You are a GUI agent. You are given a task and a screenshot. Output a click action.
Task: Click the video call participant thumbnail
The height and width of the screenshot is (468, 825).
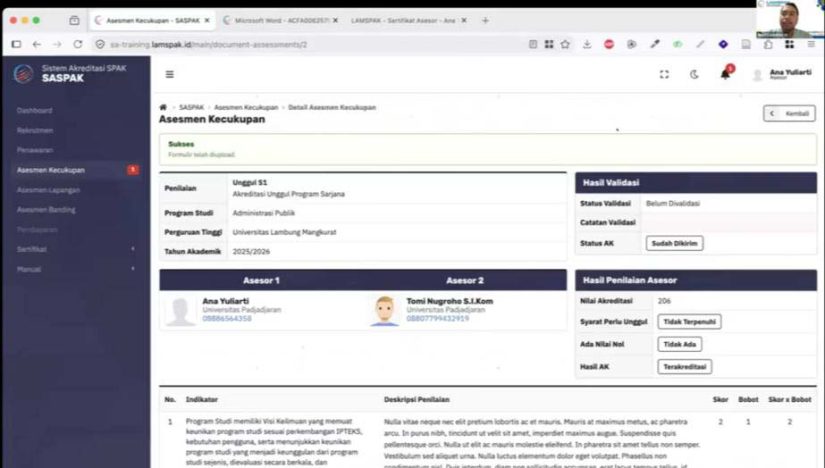coord(790,19)
